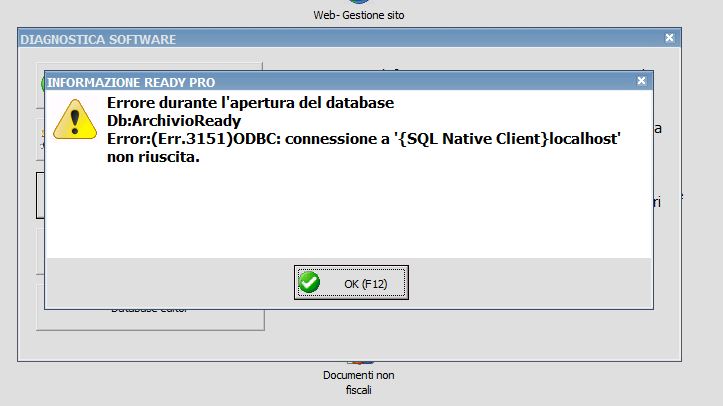Click the yellow warning triangle icon
The height and width of the screenshot is (406, 723).
(75, 119)
